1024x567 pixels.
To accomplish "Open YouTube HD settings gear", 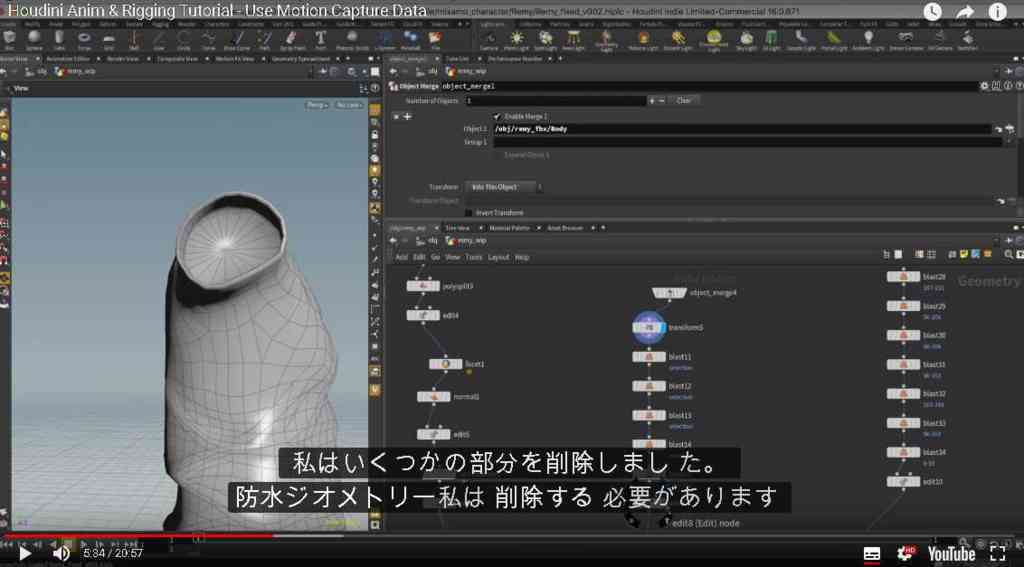I will pyautogui.click(x=906, y=554).
